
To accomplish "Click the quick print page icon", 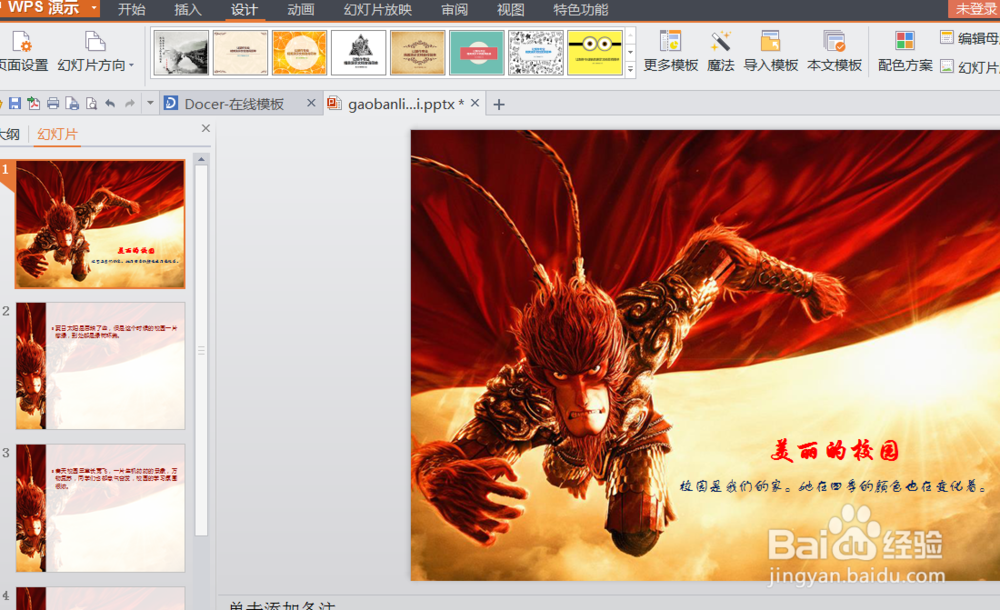I will point(72,103).
